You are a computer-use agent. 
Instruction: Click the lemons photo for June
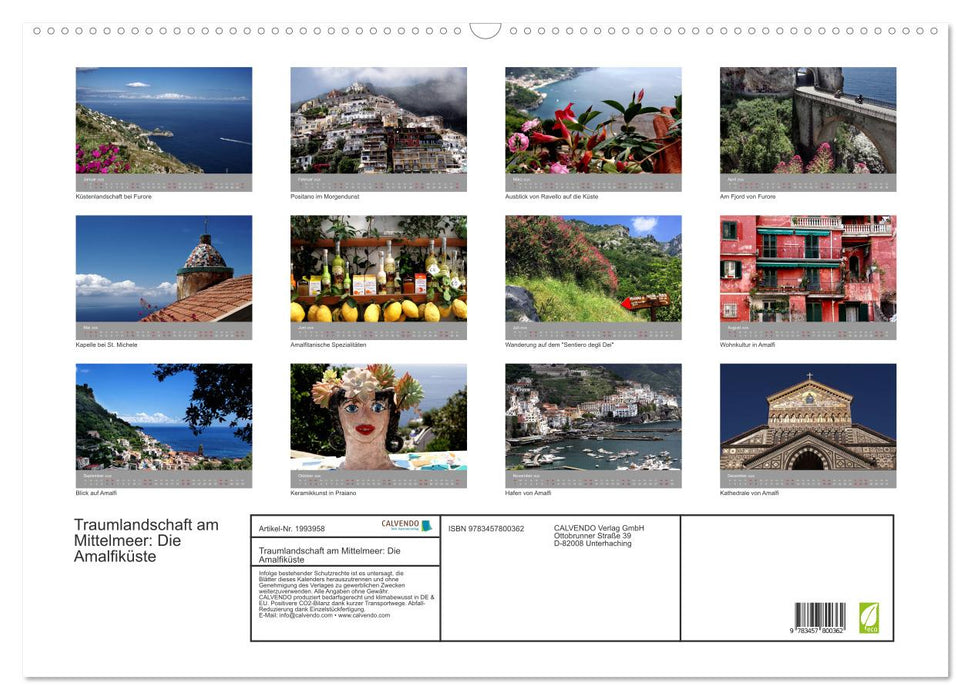(x=378, y=270)
